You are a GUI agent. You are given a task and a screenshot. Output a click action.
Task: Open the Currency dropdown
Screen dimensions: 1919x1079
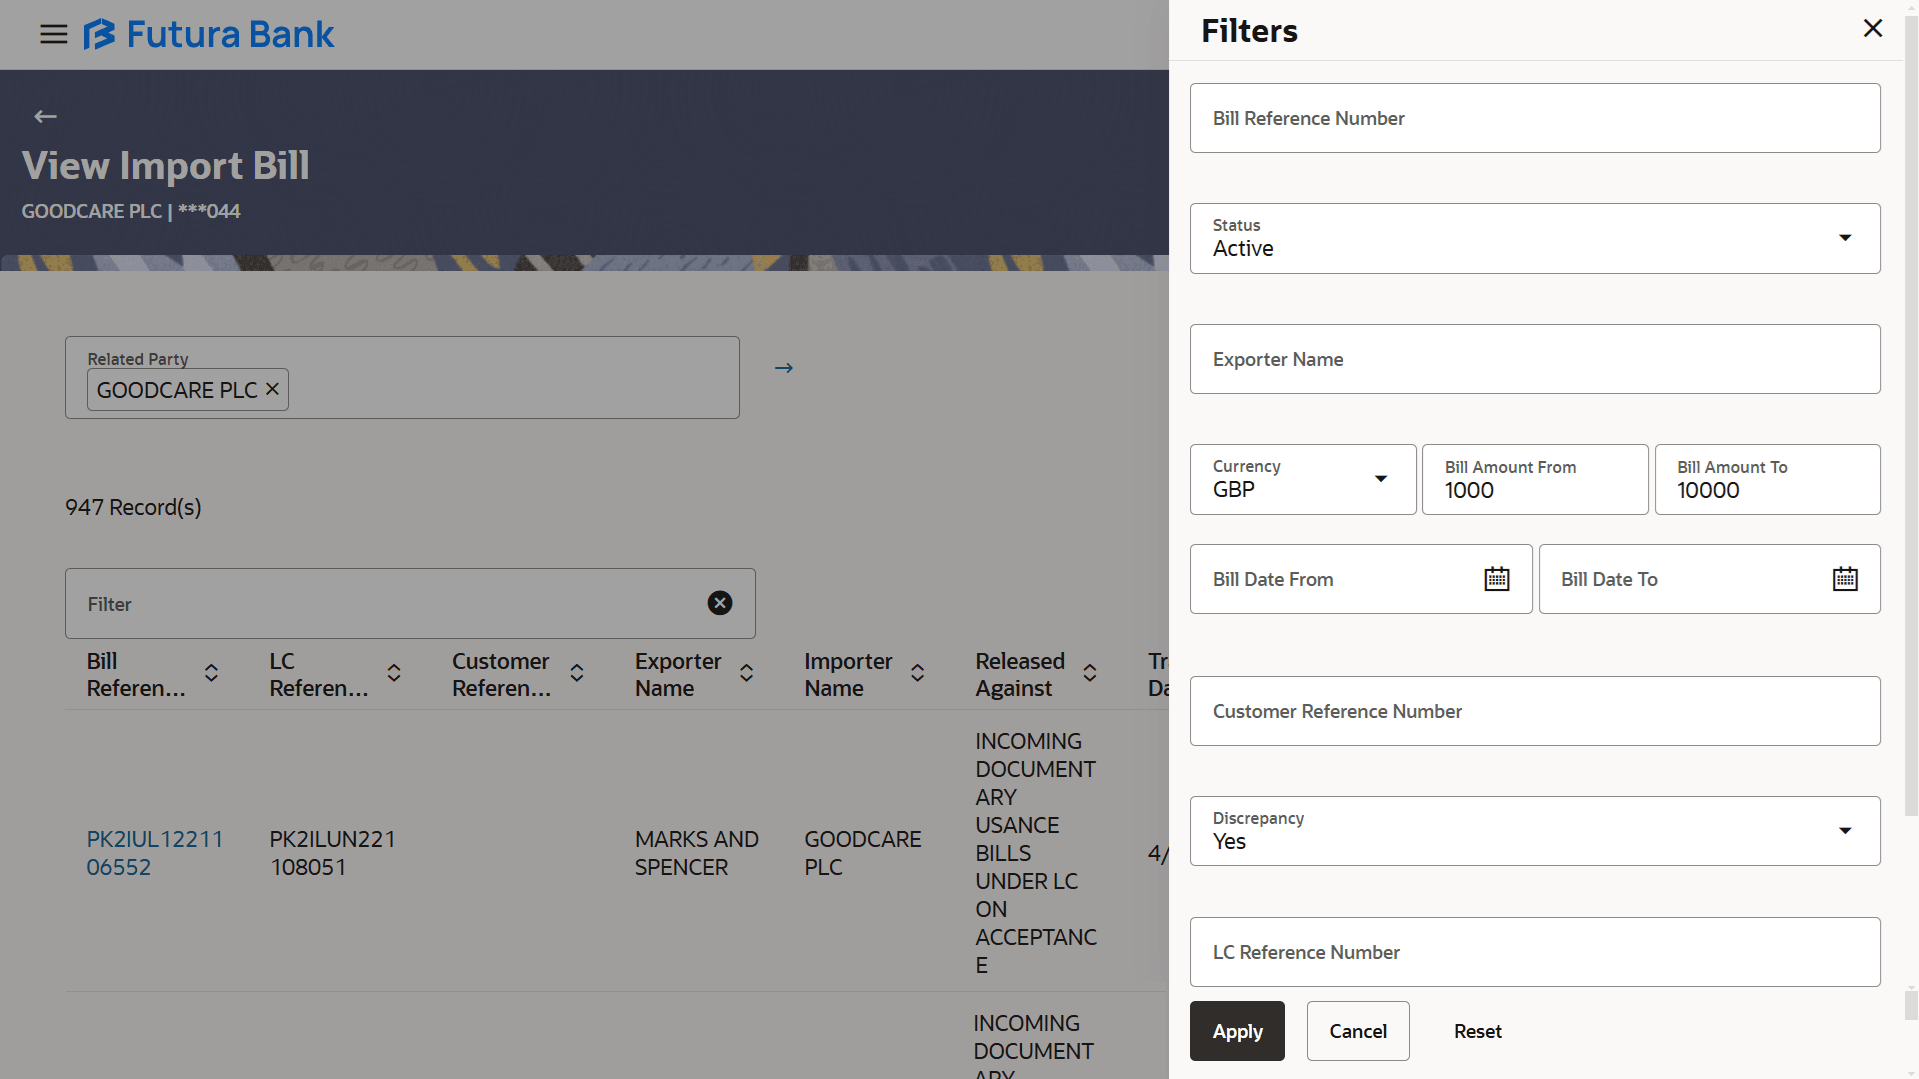click(1381, 479)
